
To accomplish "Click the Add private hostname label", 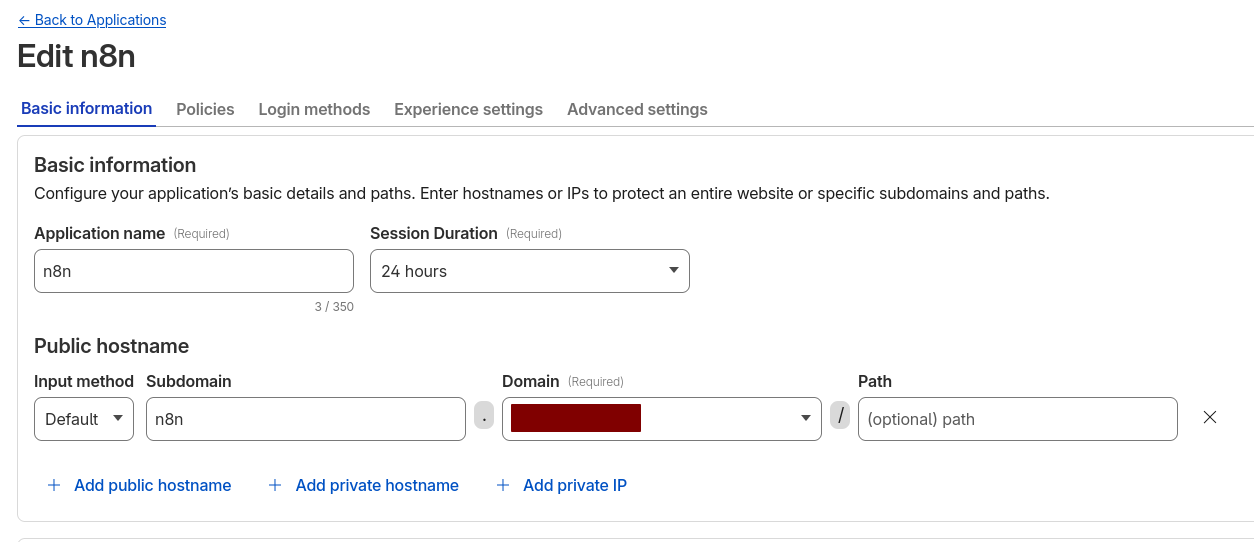I will click(x=377, y=486).
